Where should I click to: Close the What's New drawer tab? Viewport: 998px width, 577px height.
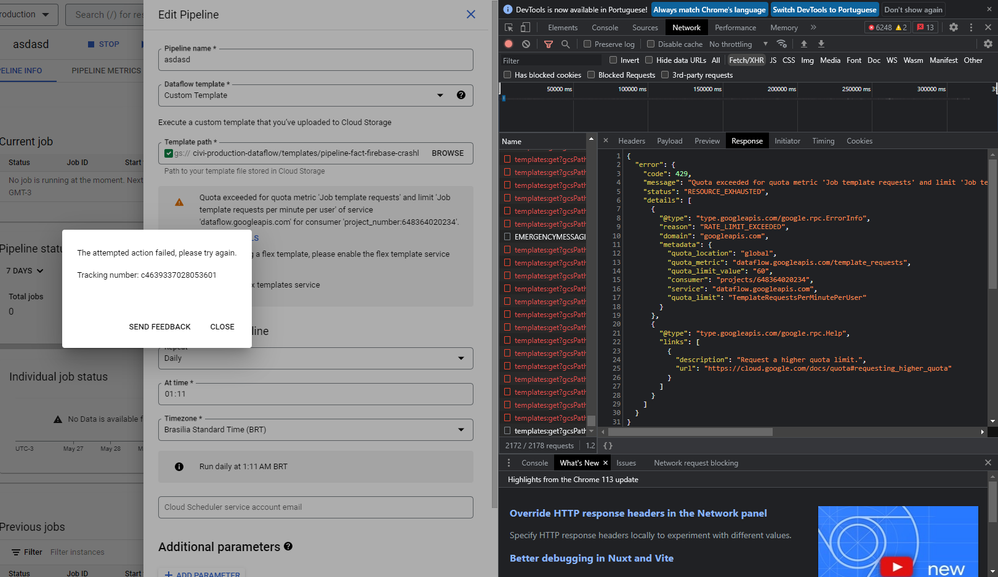coord(605,462)
